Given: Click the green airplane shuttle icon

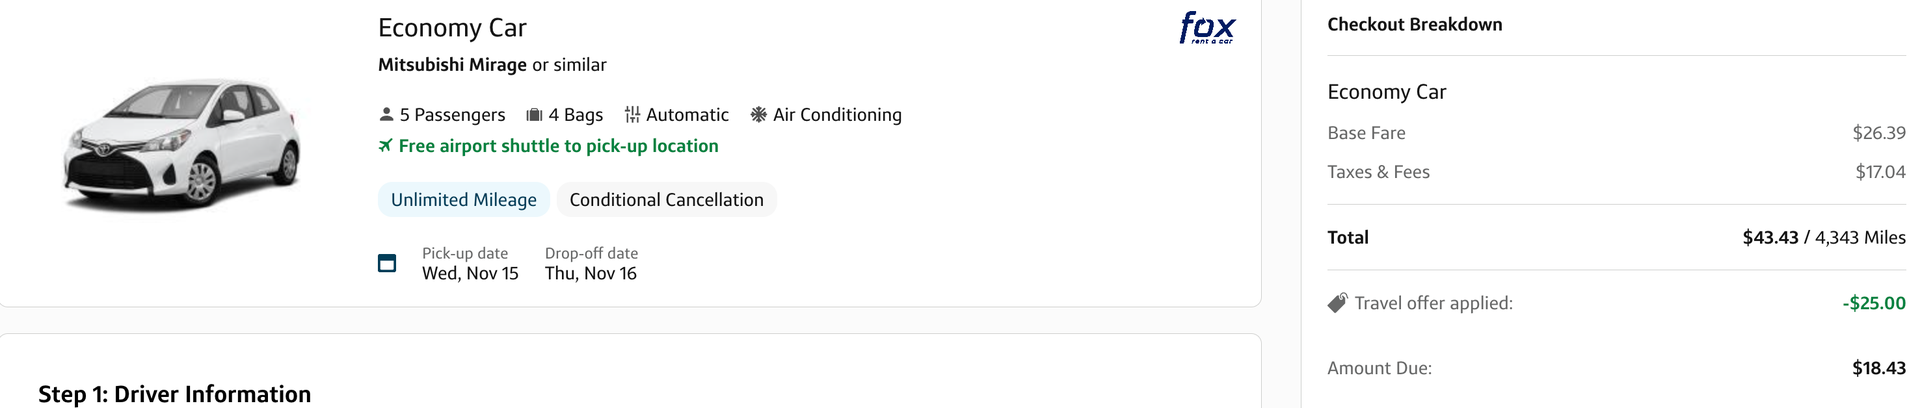Looking at the screenshot, I should tap(385, 146).
